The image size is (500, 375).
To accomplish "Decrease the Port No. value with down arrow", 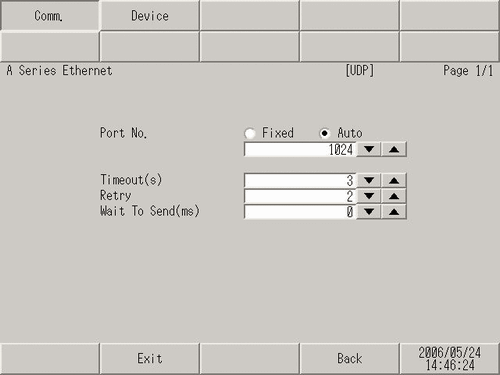I will [x=369, y=149].
